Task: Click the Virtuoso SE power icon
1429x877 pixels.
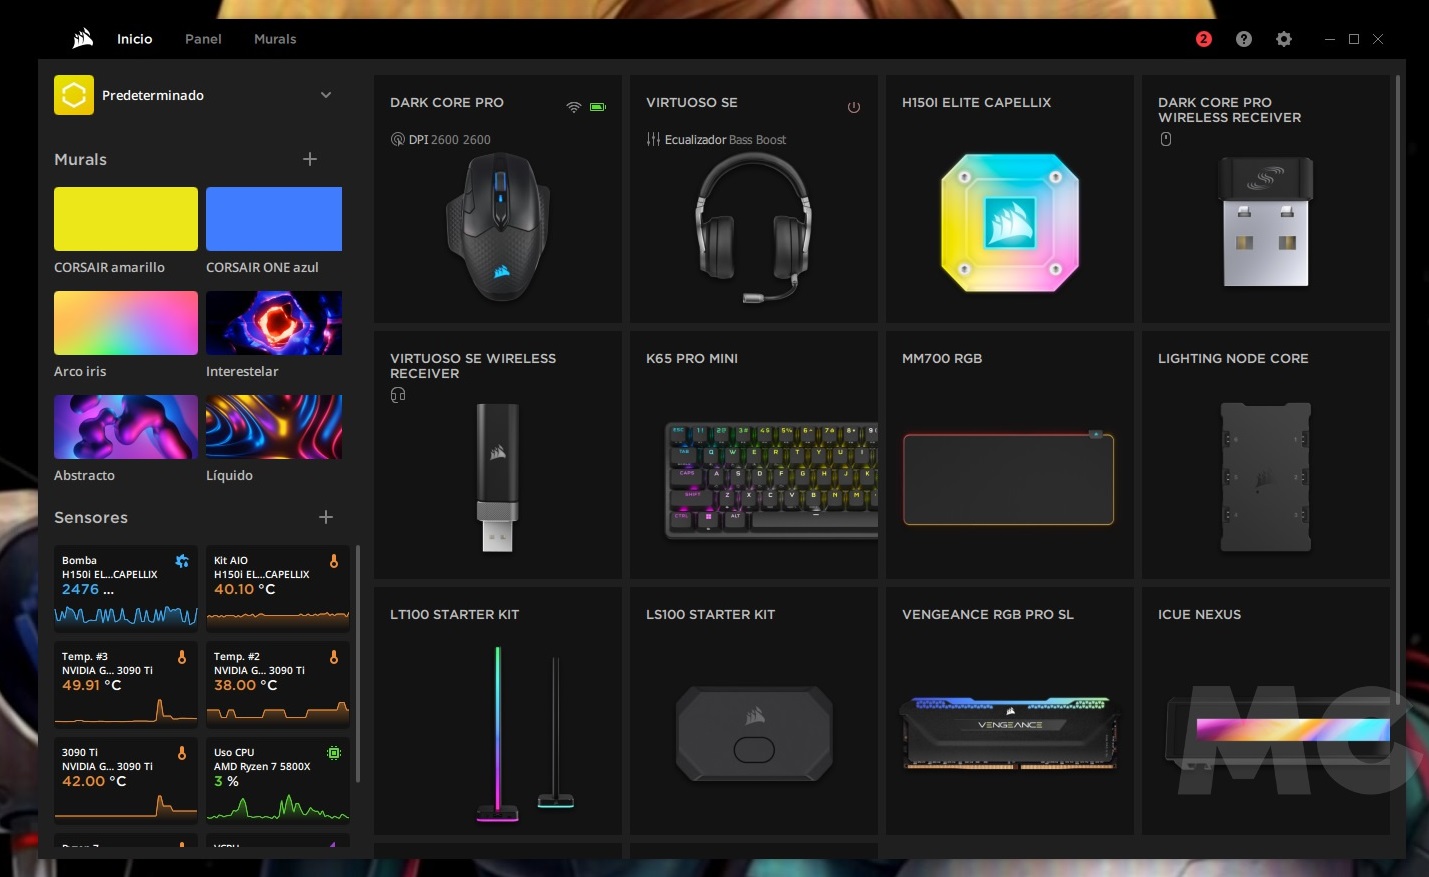Action: (x=854, y=107)
